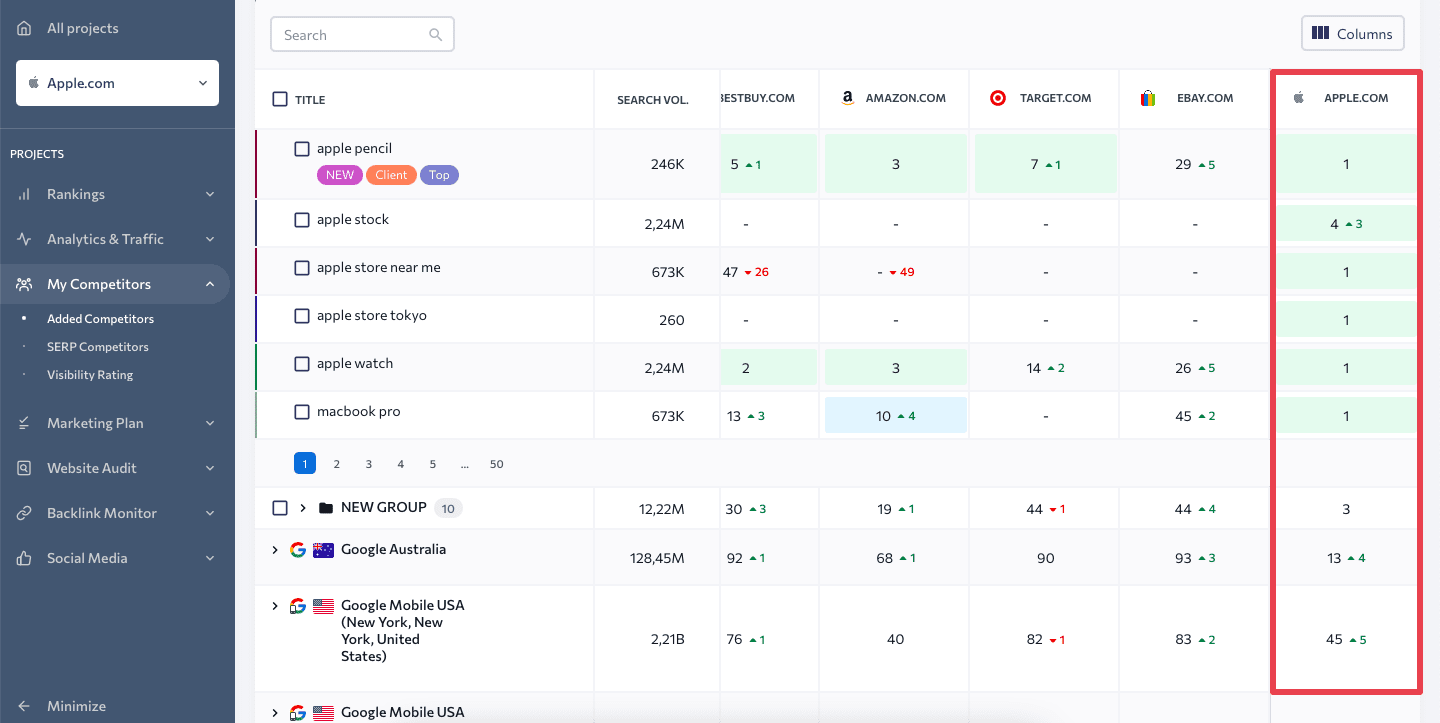Click the Google icon beside Google Australia

297,549
